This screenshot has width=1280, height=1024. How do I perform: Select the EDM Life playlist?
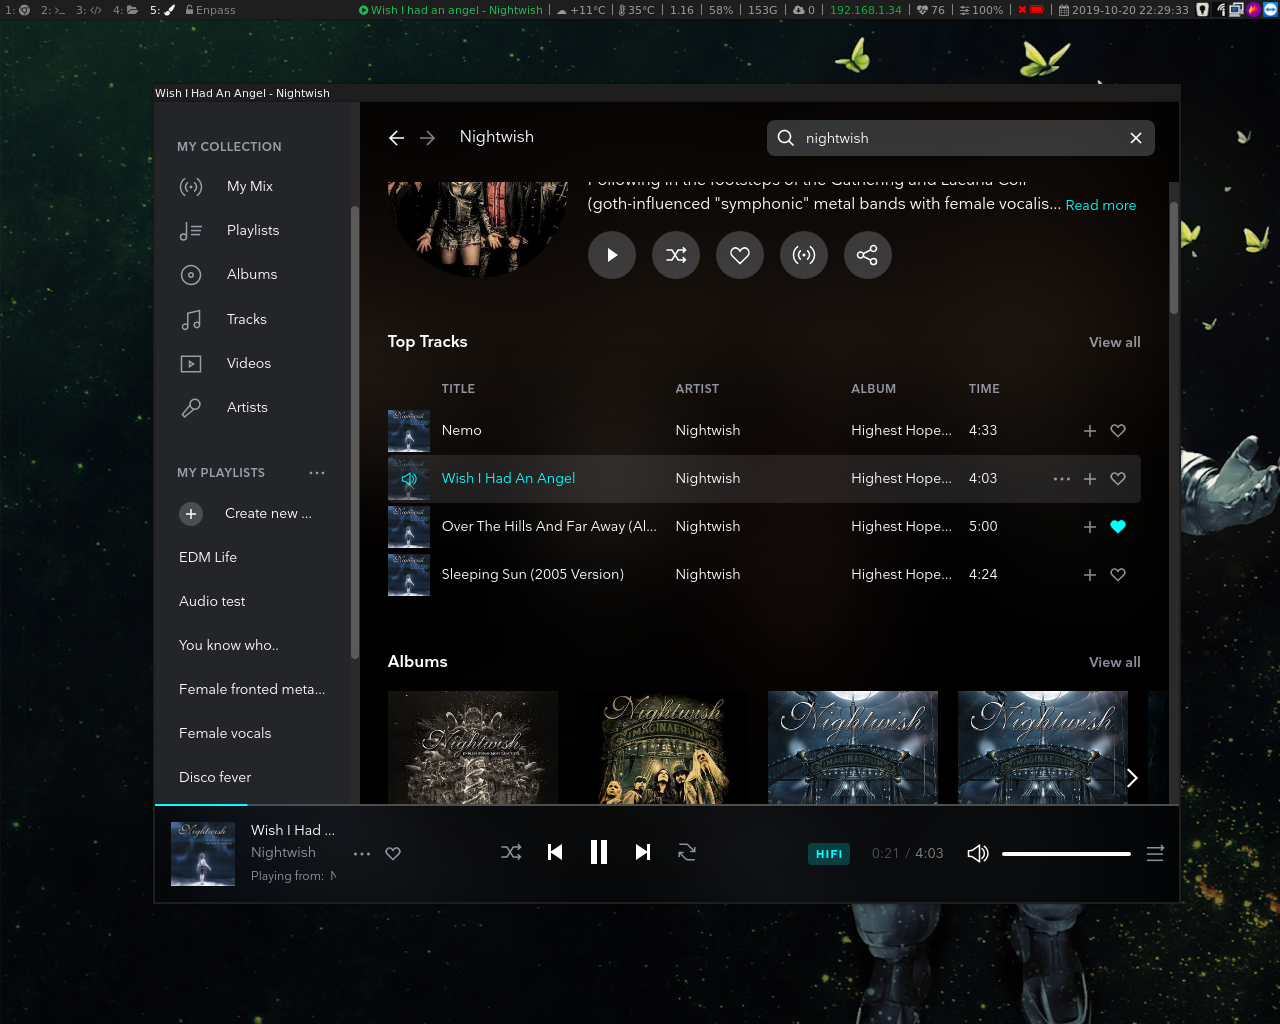(x=207, y=557)
